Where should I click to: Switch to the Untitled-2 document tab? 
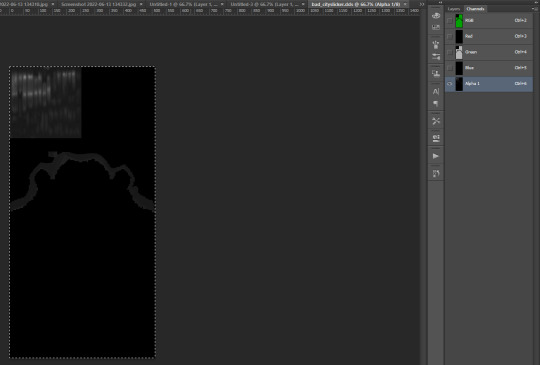264,4
